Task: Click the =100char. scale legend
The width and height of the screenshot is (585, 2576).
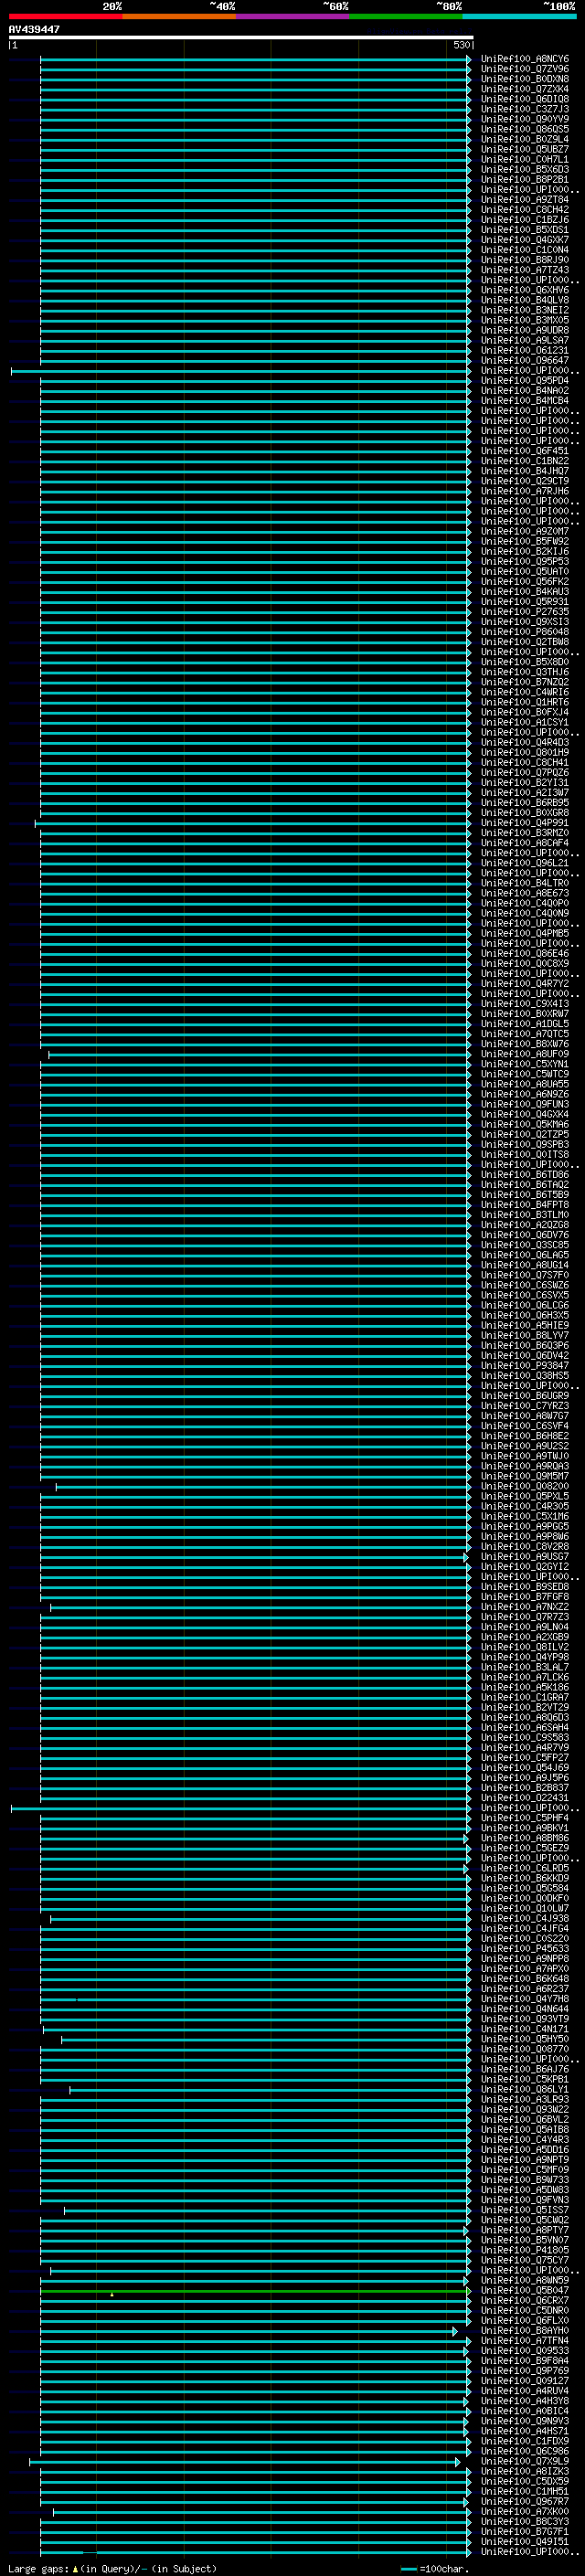Action: tap(434, 2568)
